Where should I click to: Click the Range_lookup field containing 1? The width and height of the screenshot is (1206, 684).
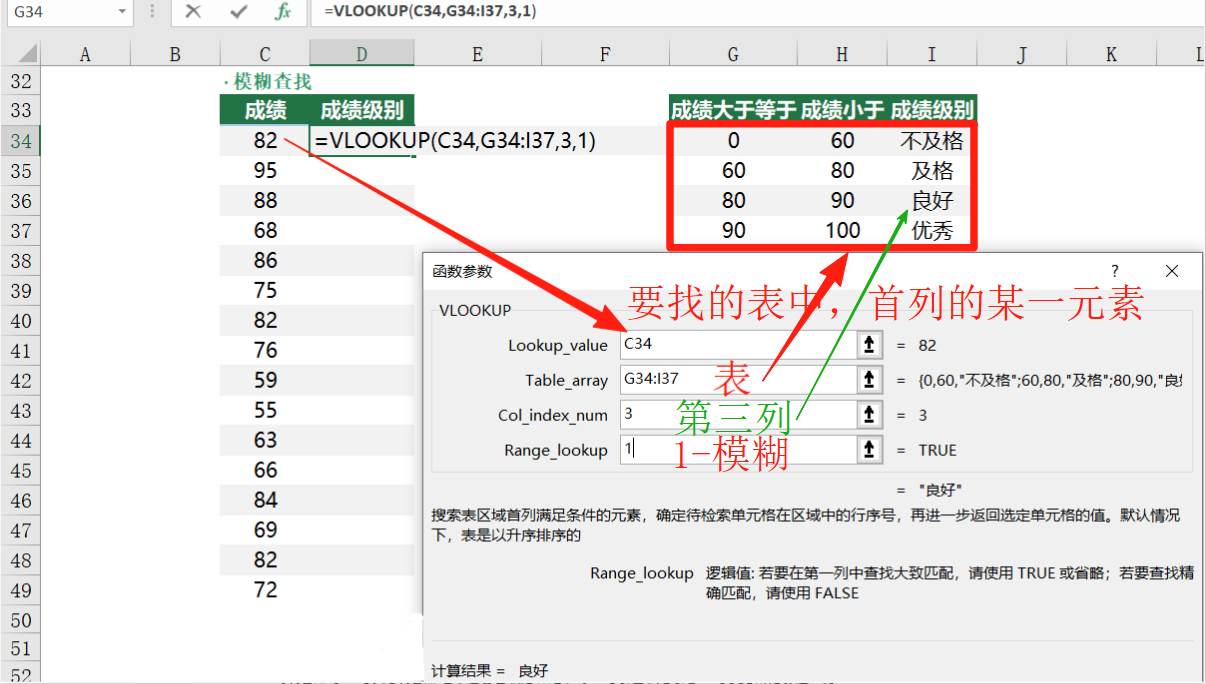click(x=738, y=450)
